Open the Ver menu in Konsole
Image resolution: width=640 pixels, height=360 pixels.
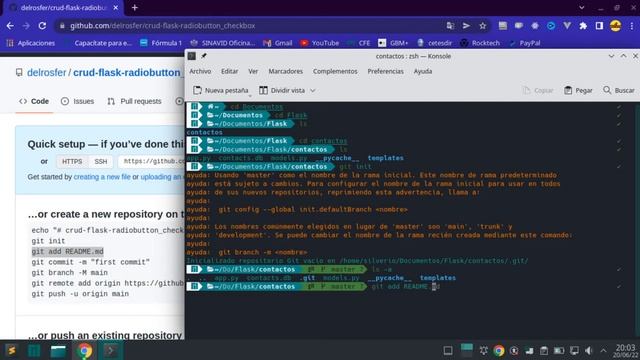[x=253, y=71]
